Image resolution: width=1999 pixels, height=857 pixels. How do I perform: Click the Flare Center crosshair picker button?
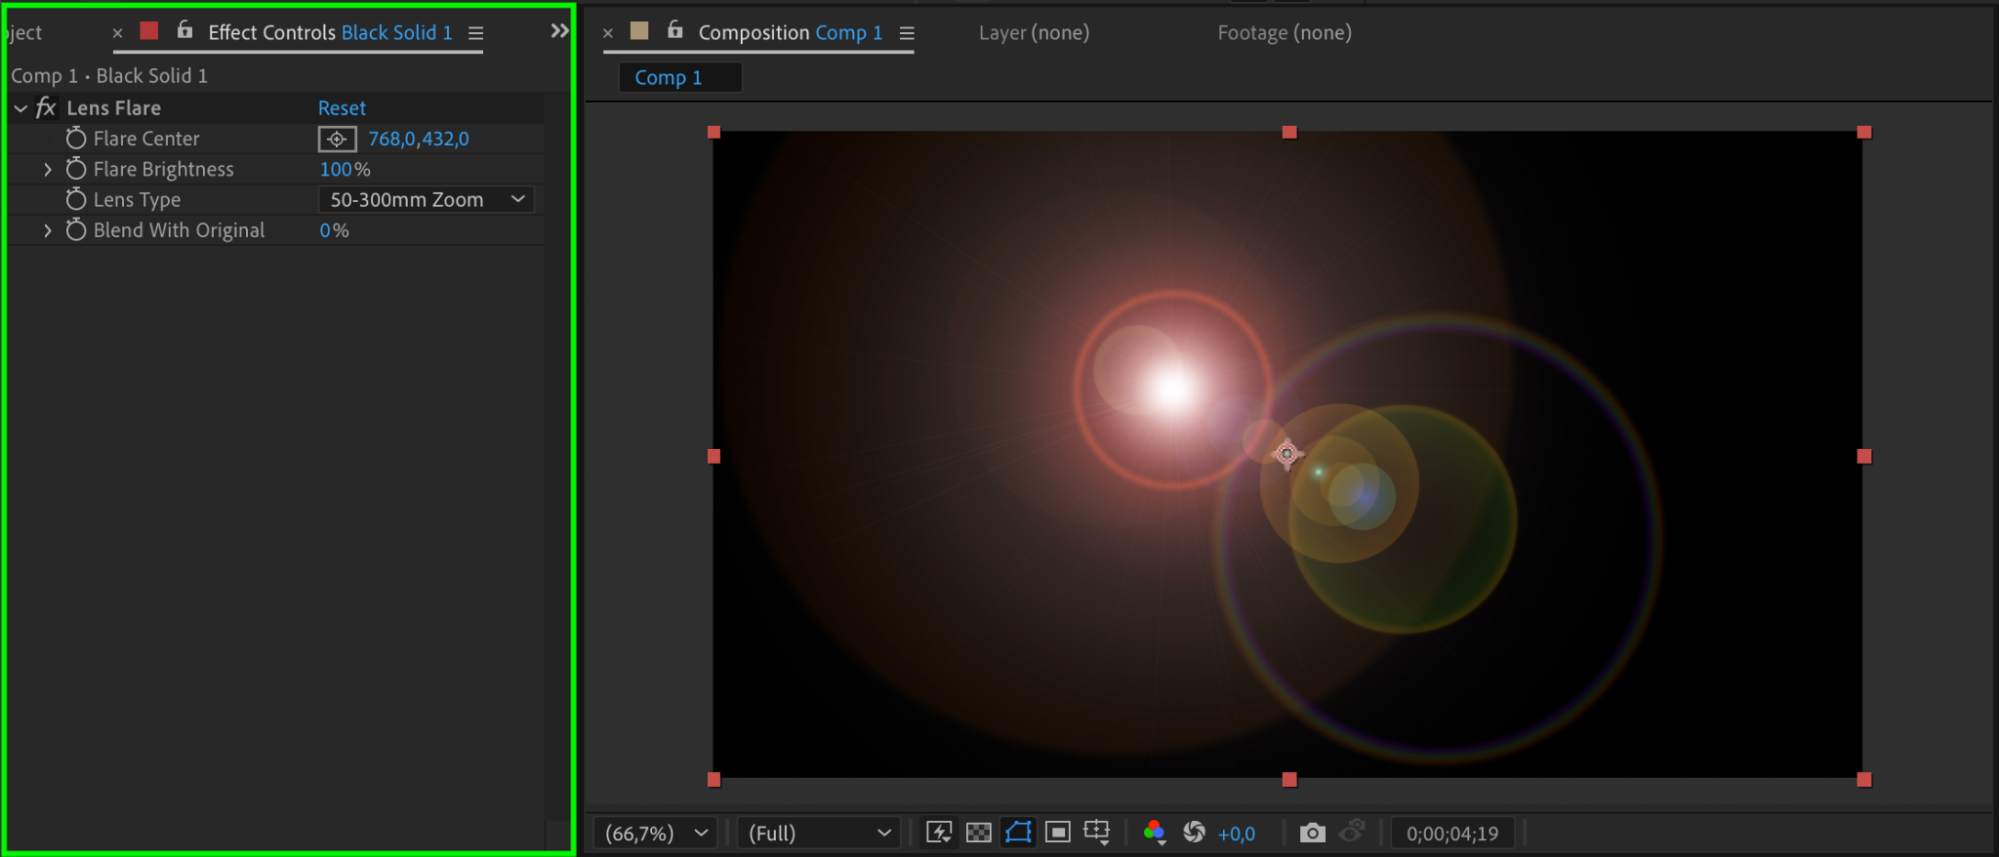tap(337, 139)
